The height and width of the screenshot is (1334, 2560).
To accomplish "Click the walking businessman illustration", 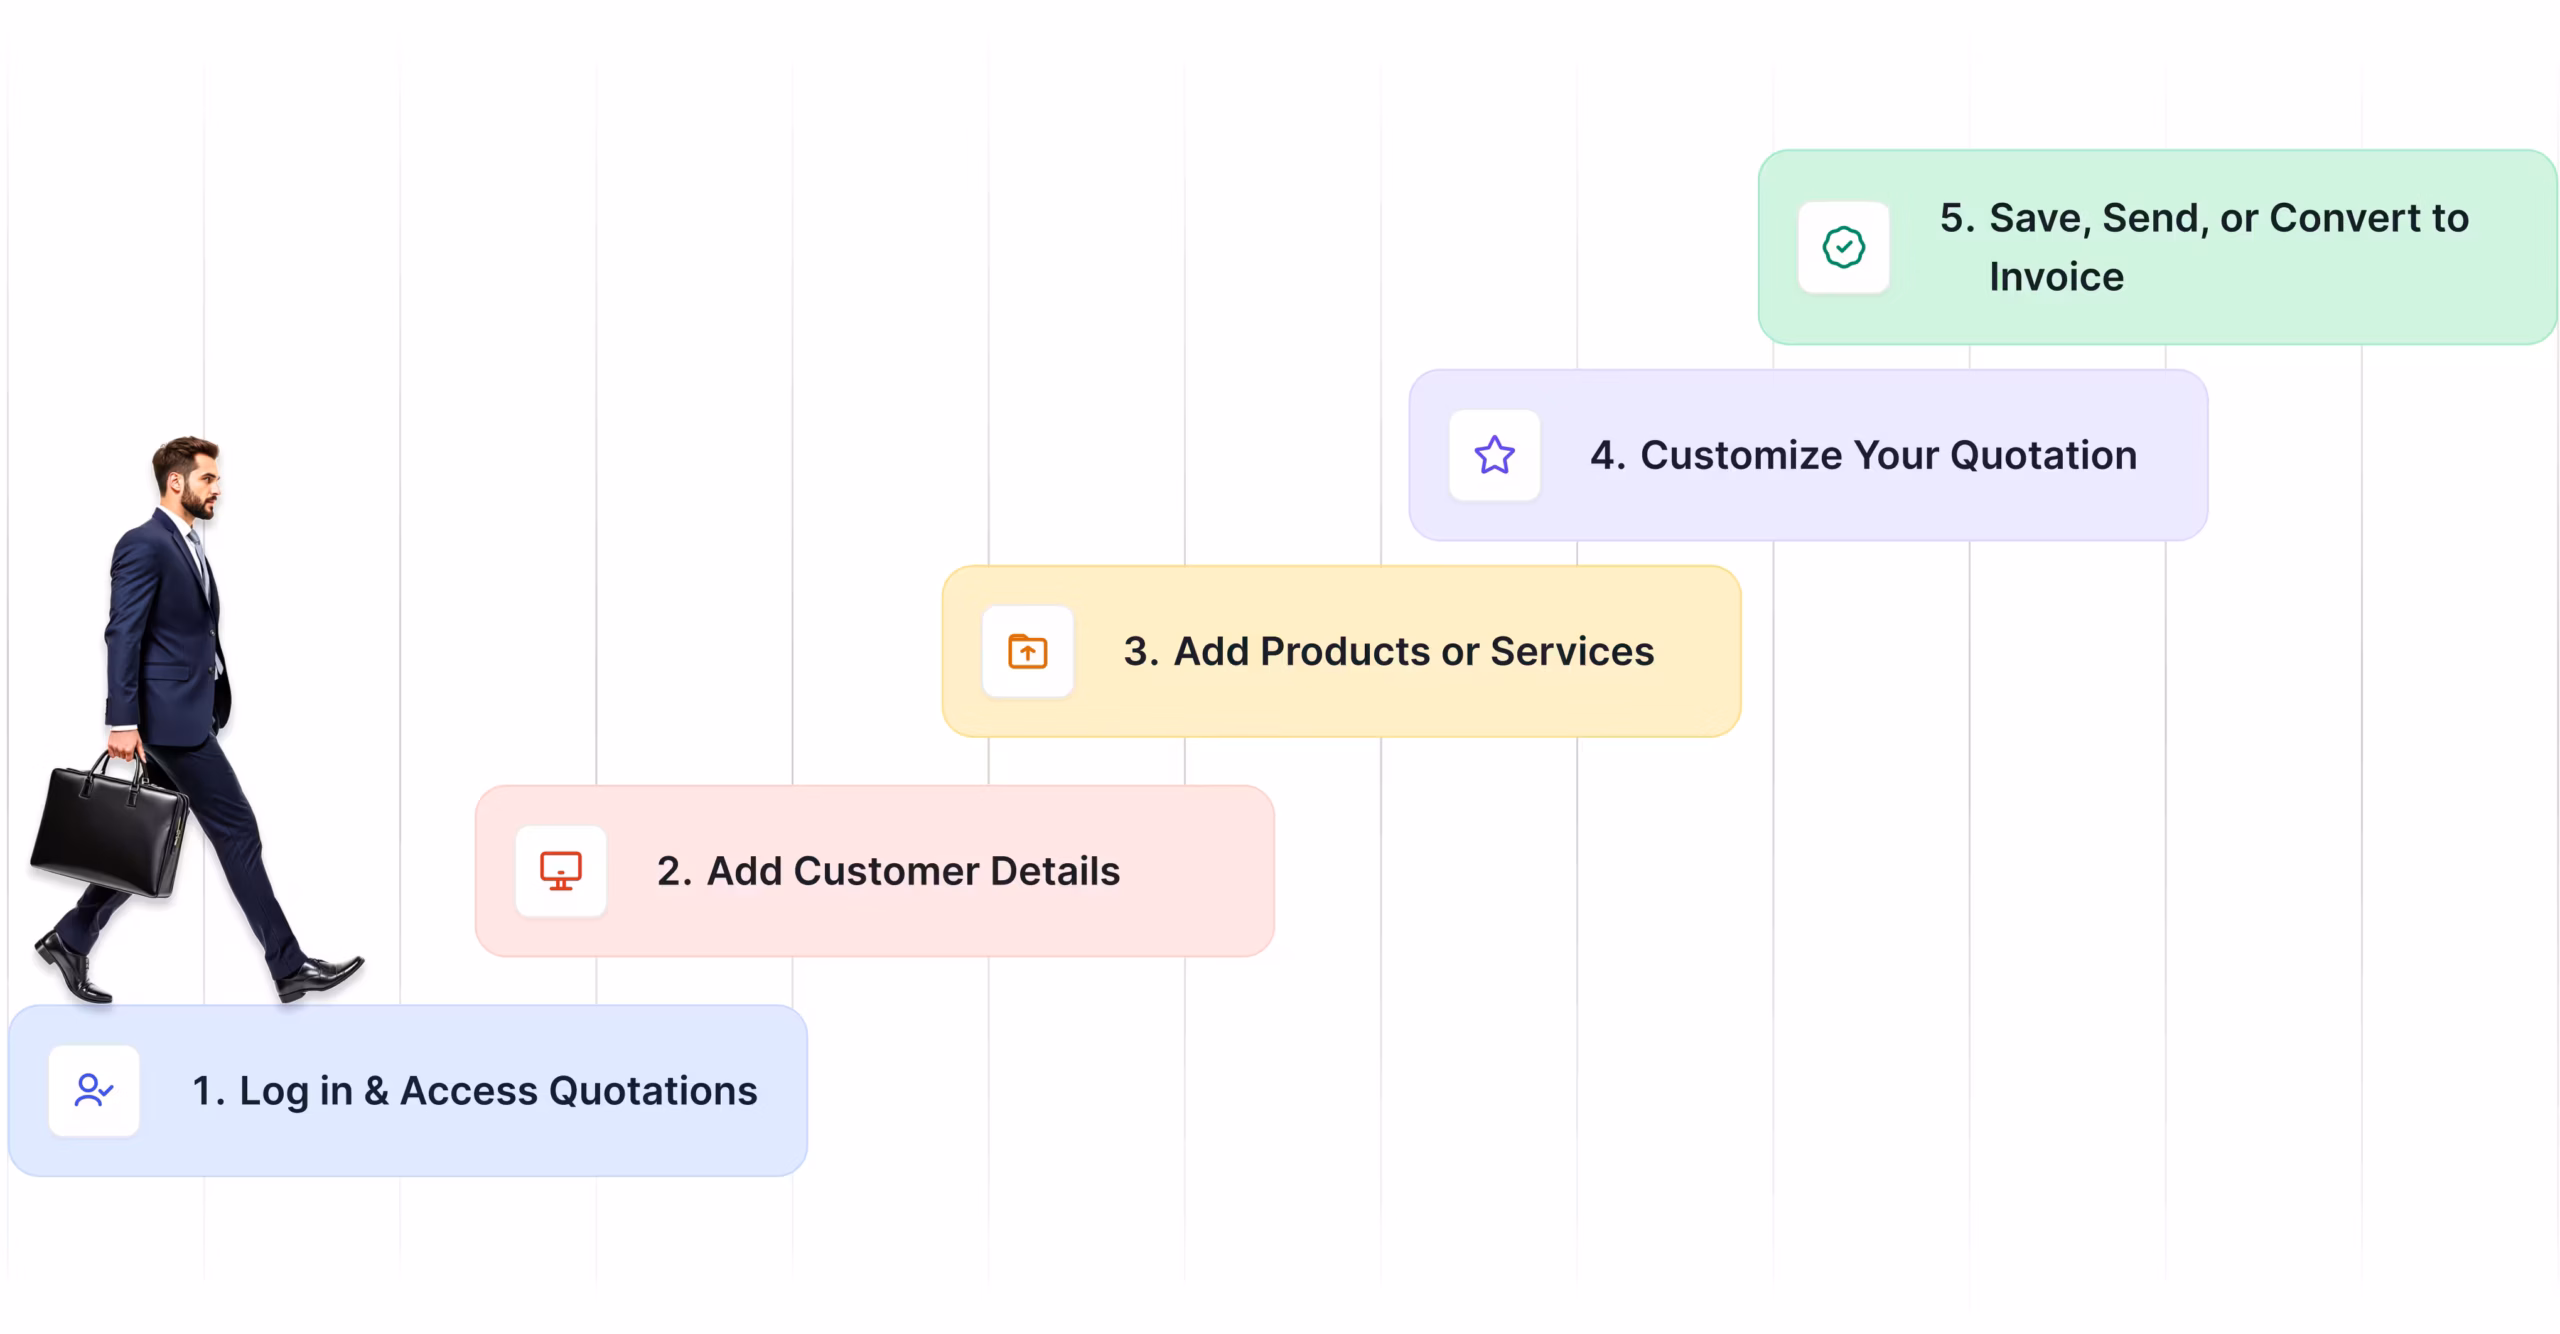I will pos(196,720).
